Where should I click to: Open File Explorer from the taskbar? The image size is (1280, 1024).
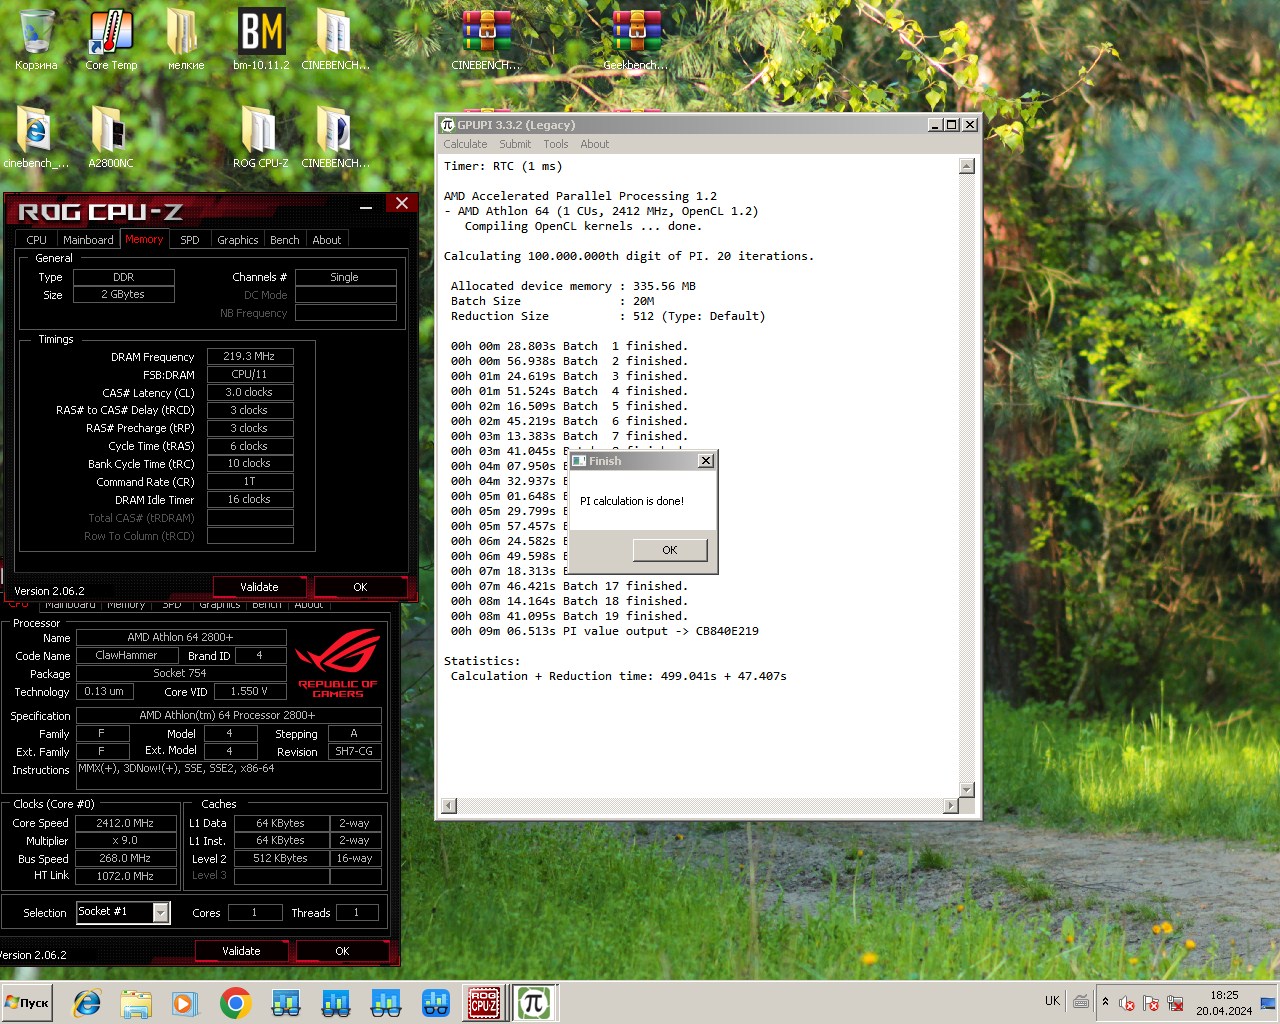(136, 1003)
